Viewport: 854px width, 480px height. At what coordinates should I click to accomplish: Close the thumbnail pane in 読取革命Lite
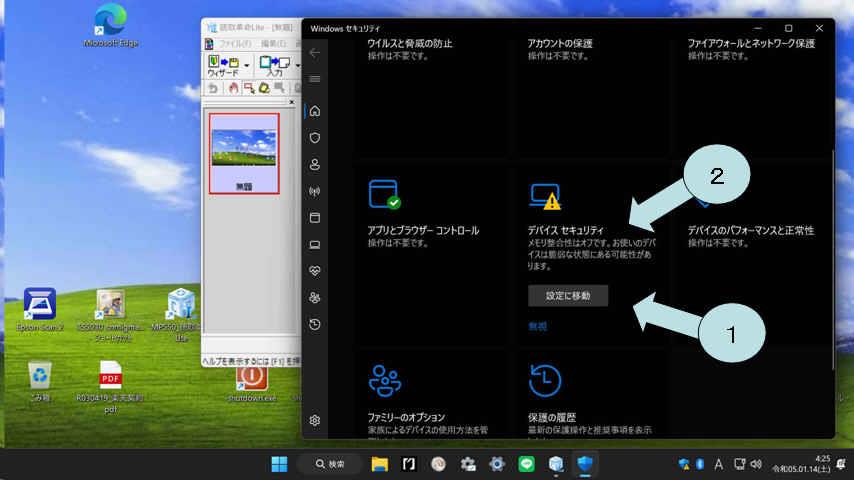point(291,102)
